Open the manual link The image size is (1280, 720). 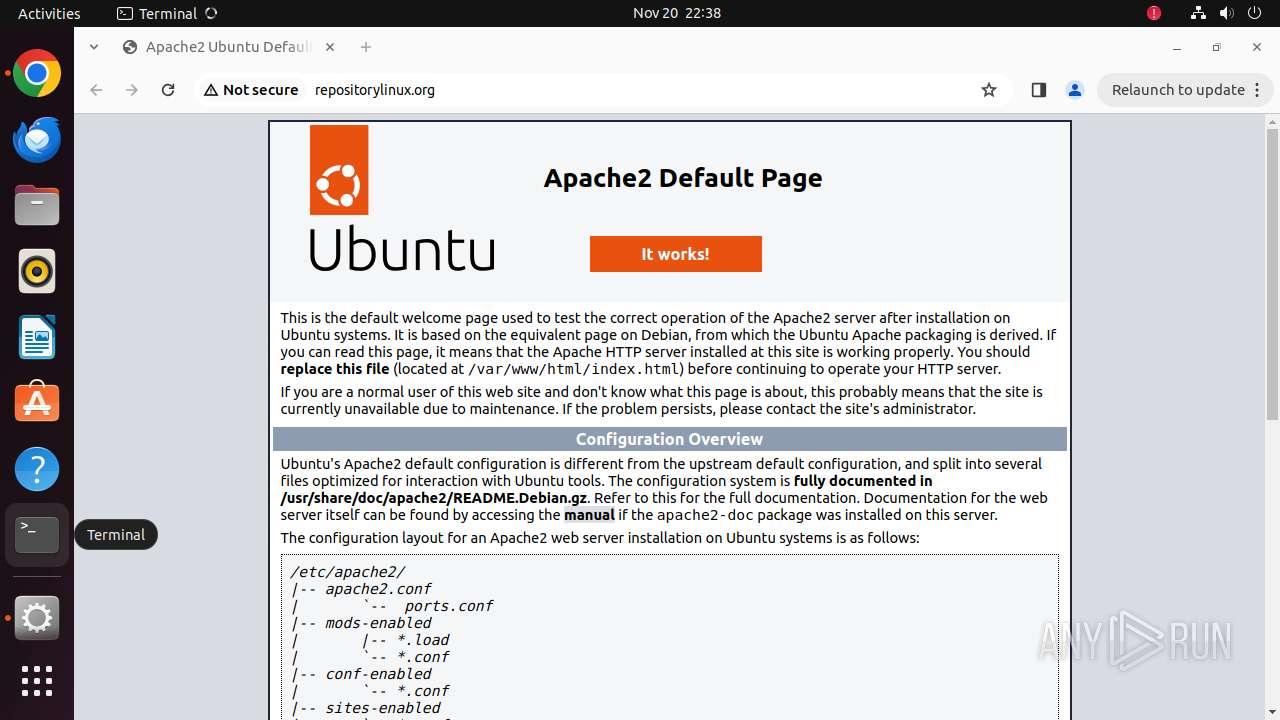589,515
